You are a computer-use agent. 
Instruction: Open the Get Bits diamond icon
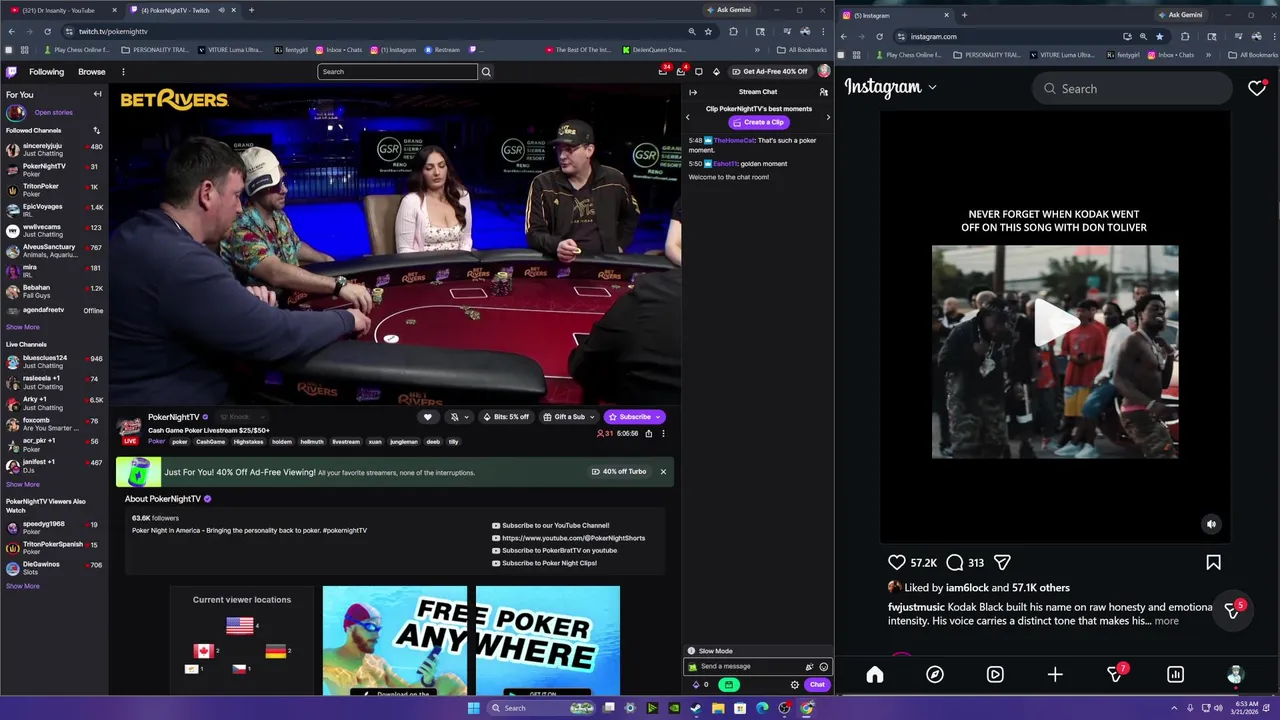click(x=716, y=72)
